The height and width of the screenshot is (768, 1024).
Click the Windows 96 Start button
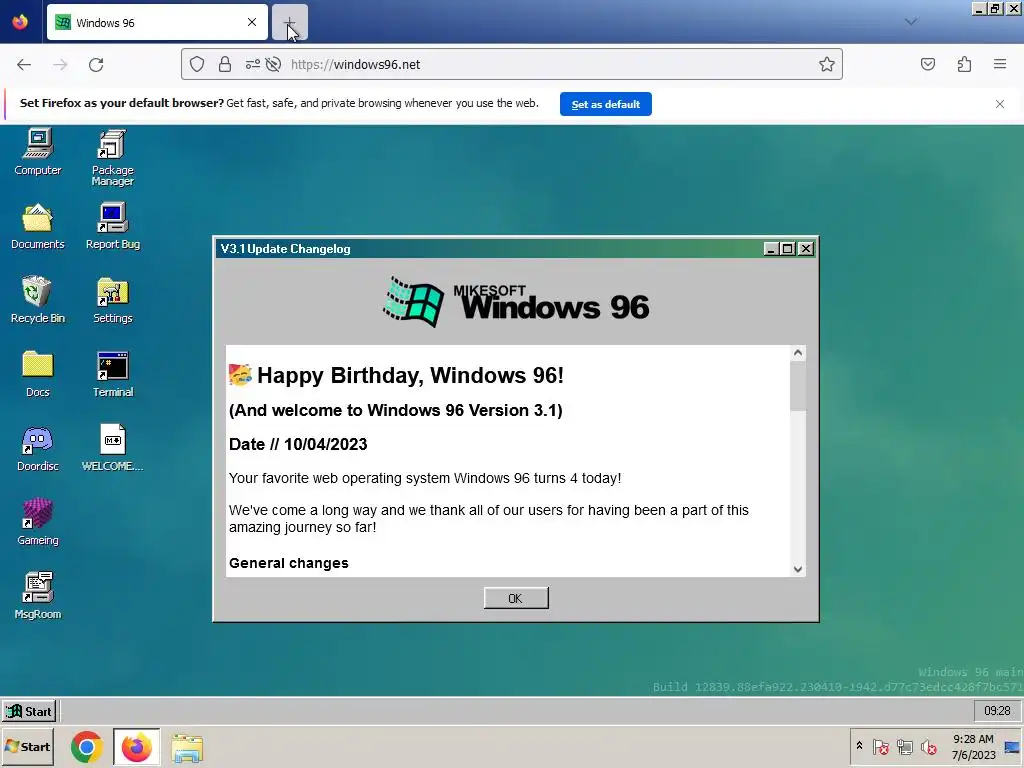(29, 711)
